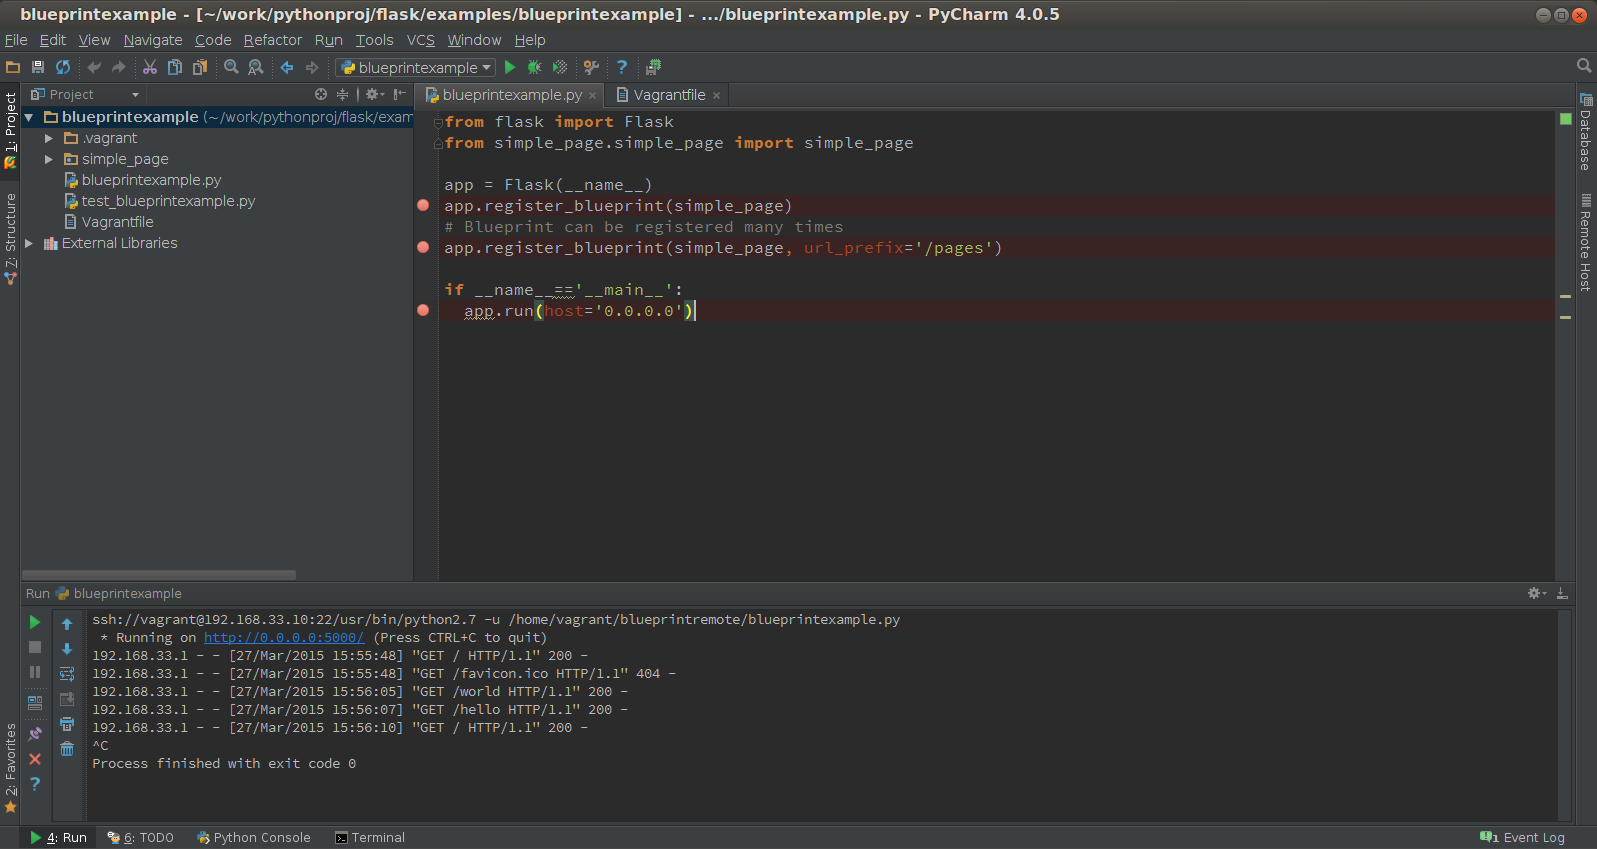
Task: Click the Stop square in Run panel
Action: click(x=35, y=647)
